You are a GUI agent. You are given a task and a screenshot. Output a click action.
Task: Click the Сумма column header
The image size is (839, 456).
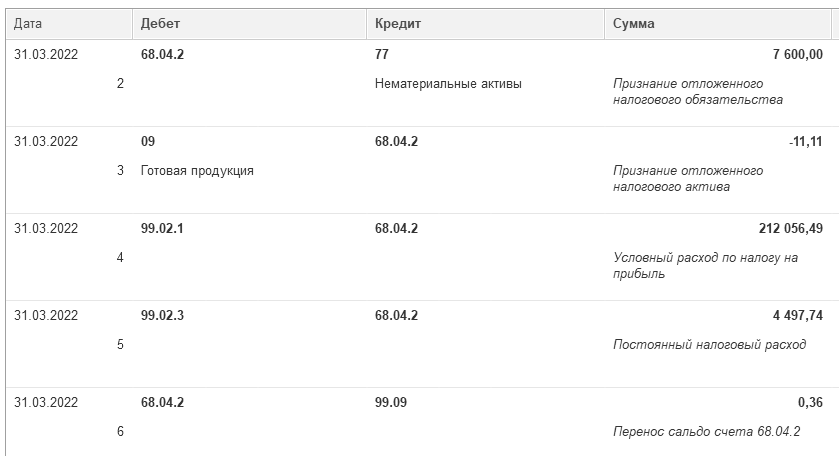click(x=634, y=24)
